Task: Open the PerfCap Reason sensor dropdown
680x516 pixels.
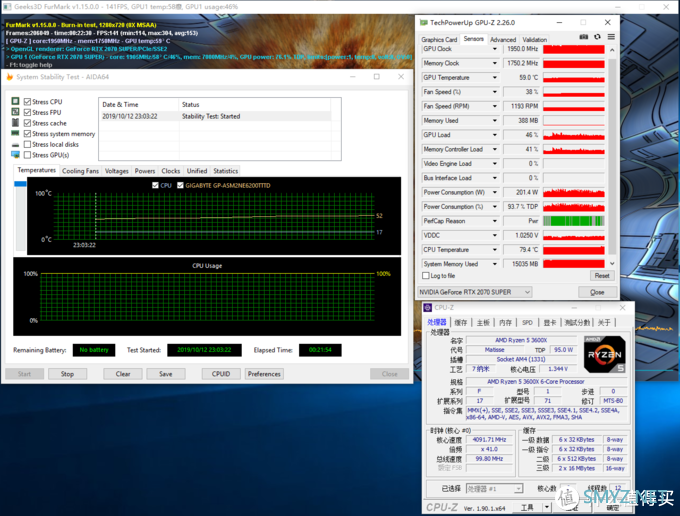Action: (x=494, y=221)
